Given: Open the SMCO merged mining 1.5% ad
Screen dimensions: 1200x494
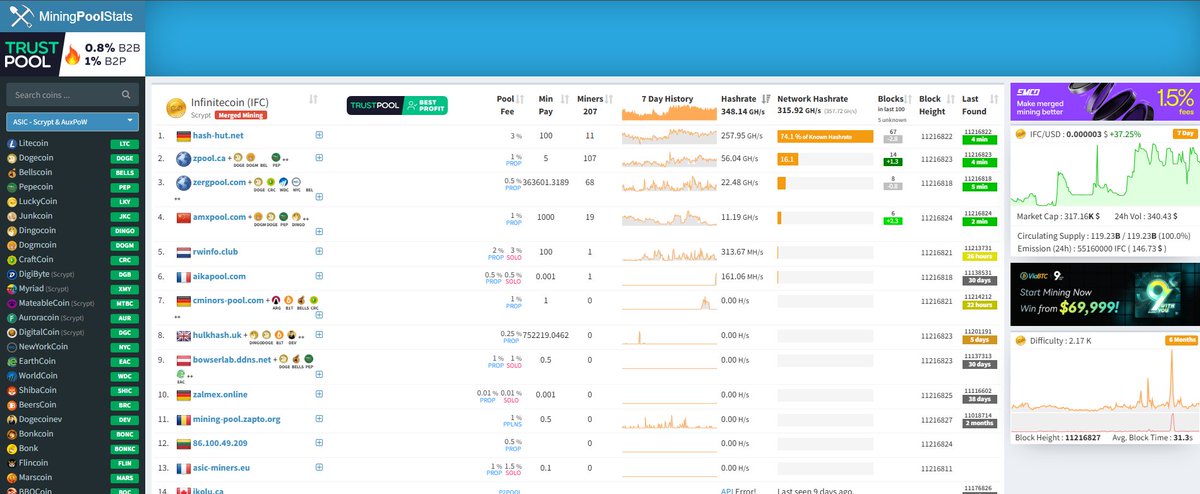Looking at the screenshot, I should (x=1104, y=102).
